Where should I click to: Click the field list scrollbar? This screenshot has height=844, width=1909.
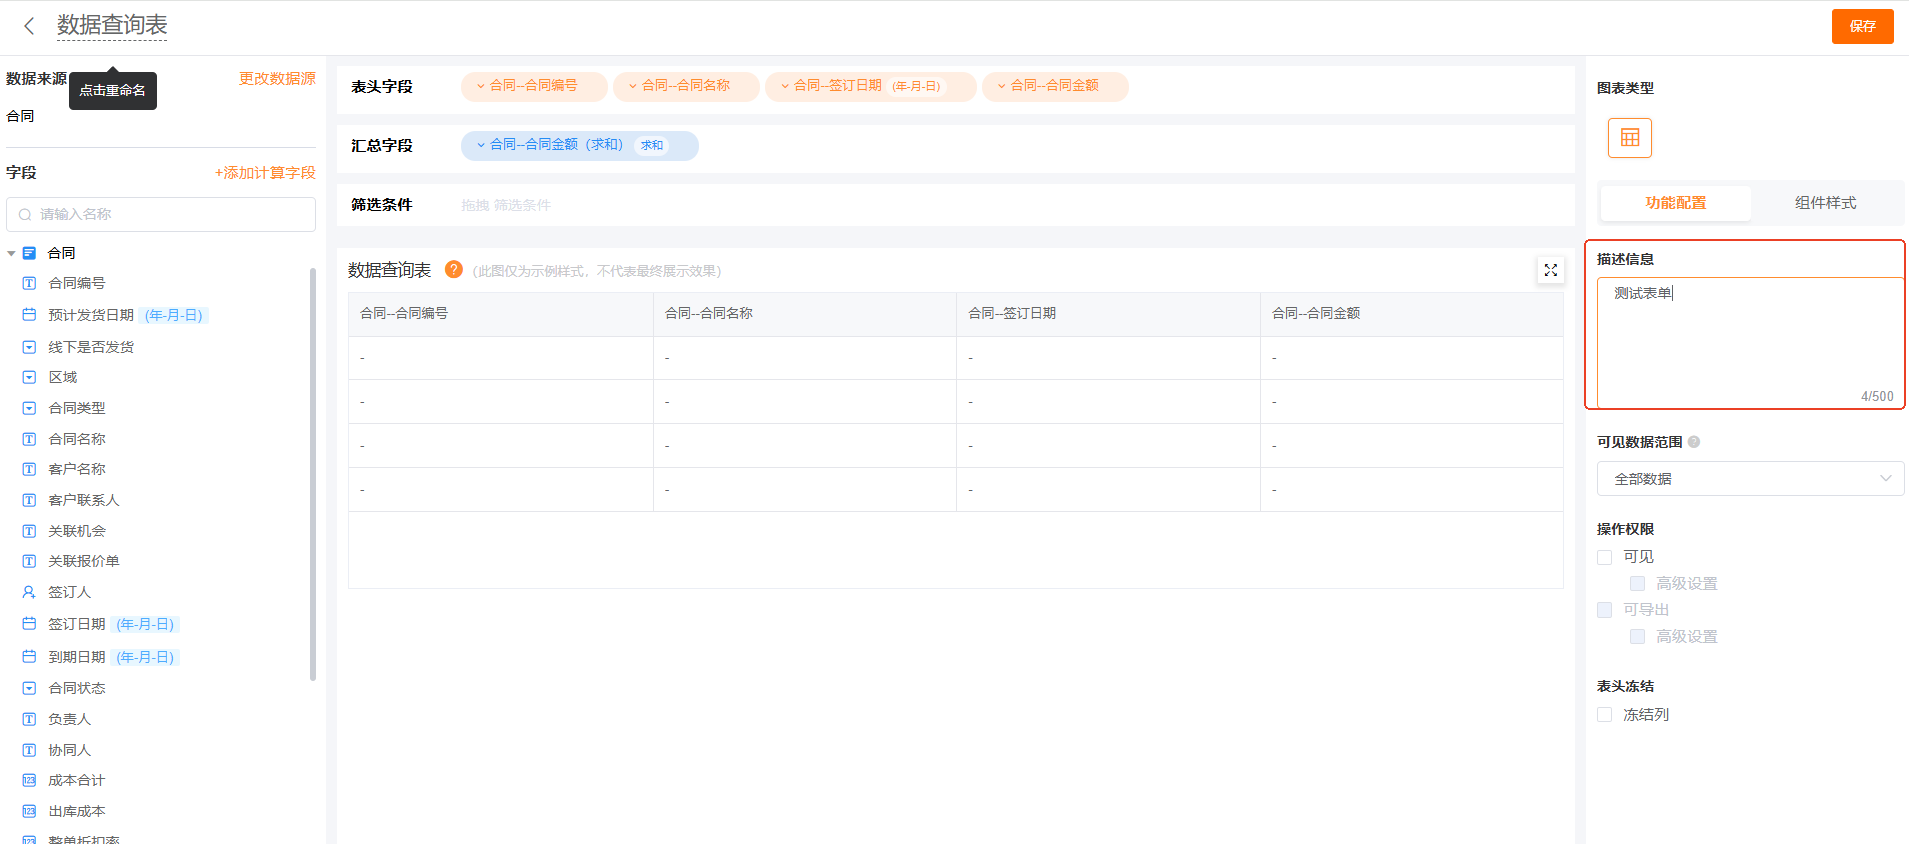[x=313, y=470]
